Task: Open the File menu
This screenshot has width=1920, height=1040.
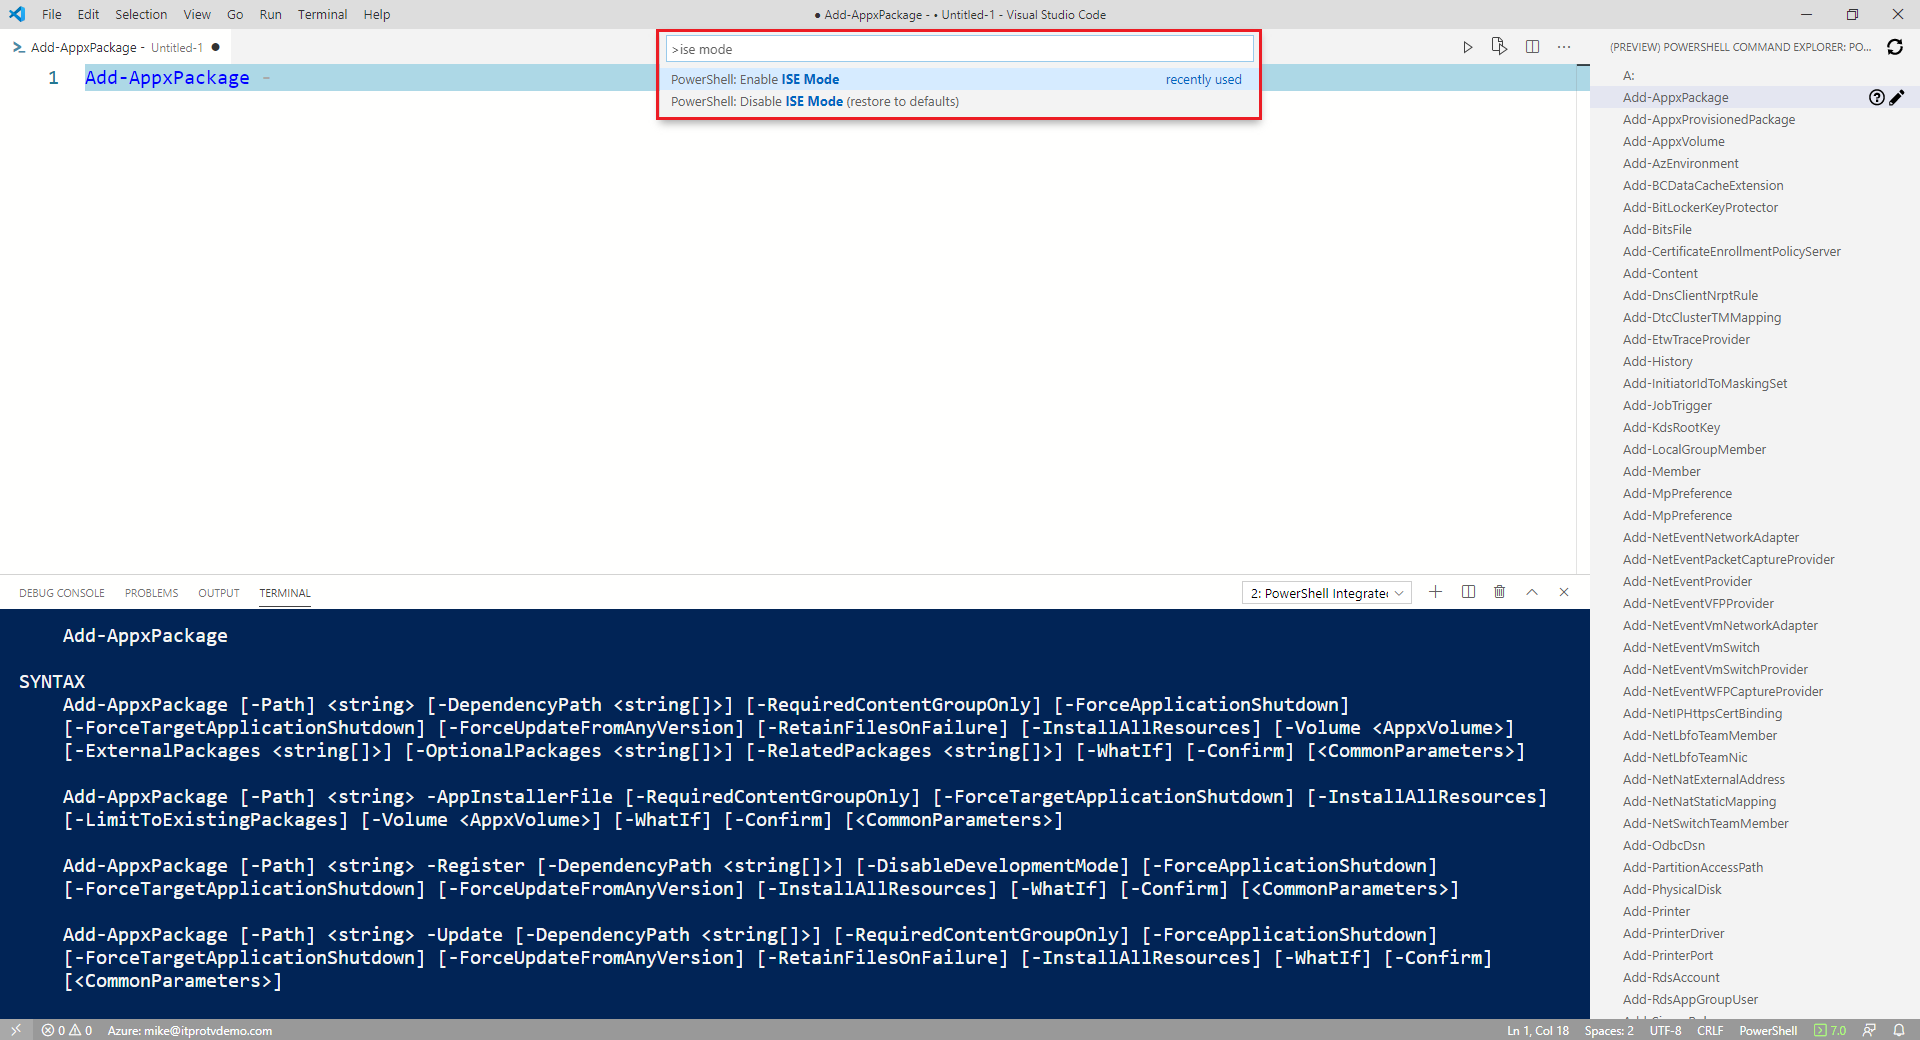Action: (52, 14)
